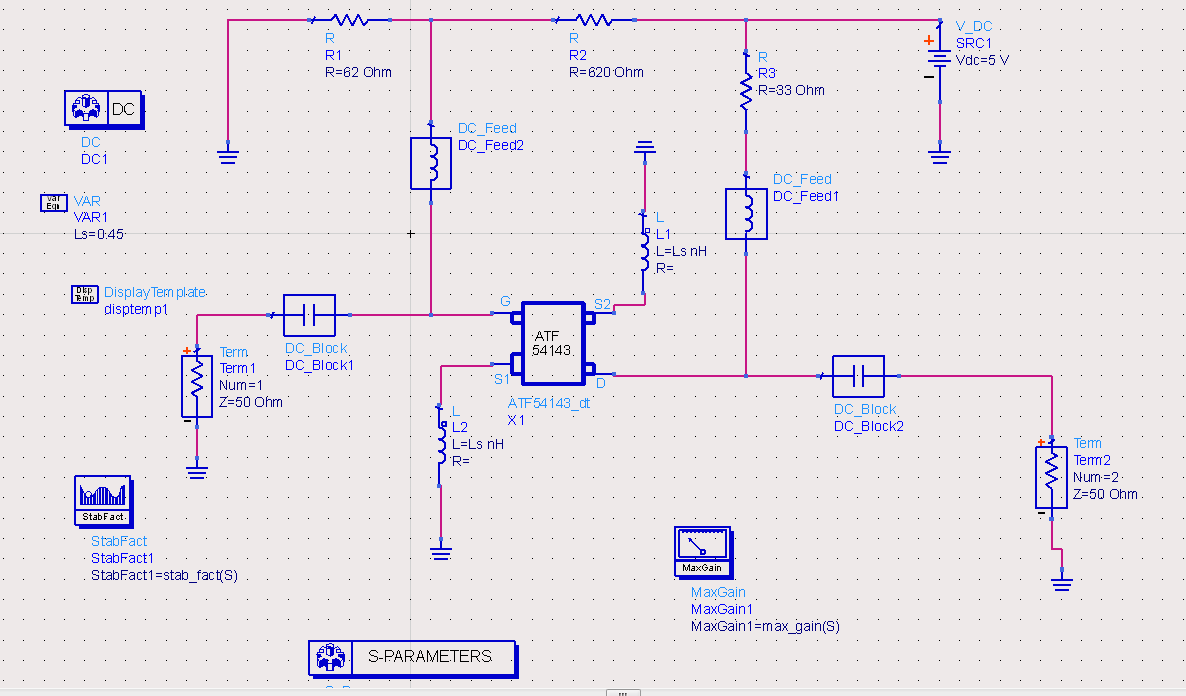Select the DC_Feed1 inductor box symbol

point(747,214)
